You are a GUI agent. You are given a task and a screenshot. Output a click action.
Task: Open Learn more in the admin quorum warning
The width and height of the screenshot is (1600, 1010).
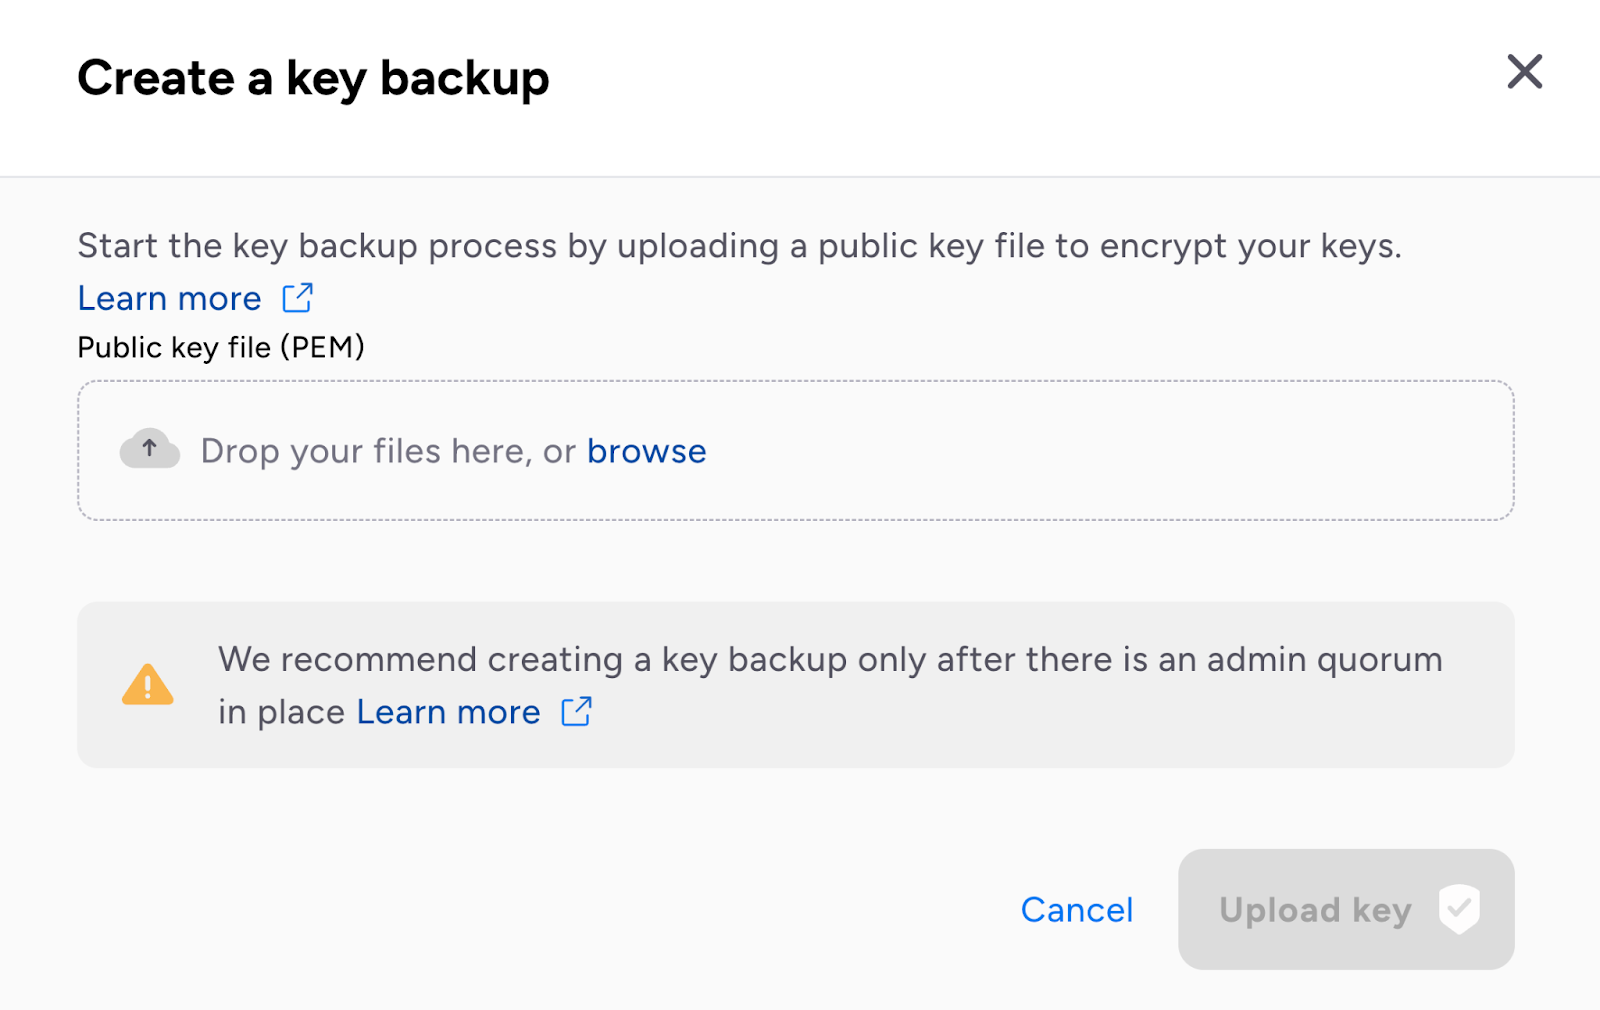pyautogui.click(x=448, y=712)
